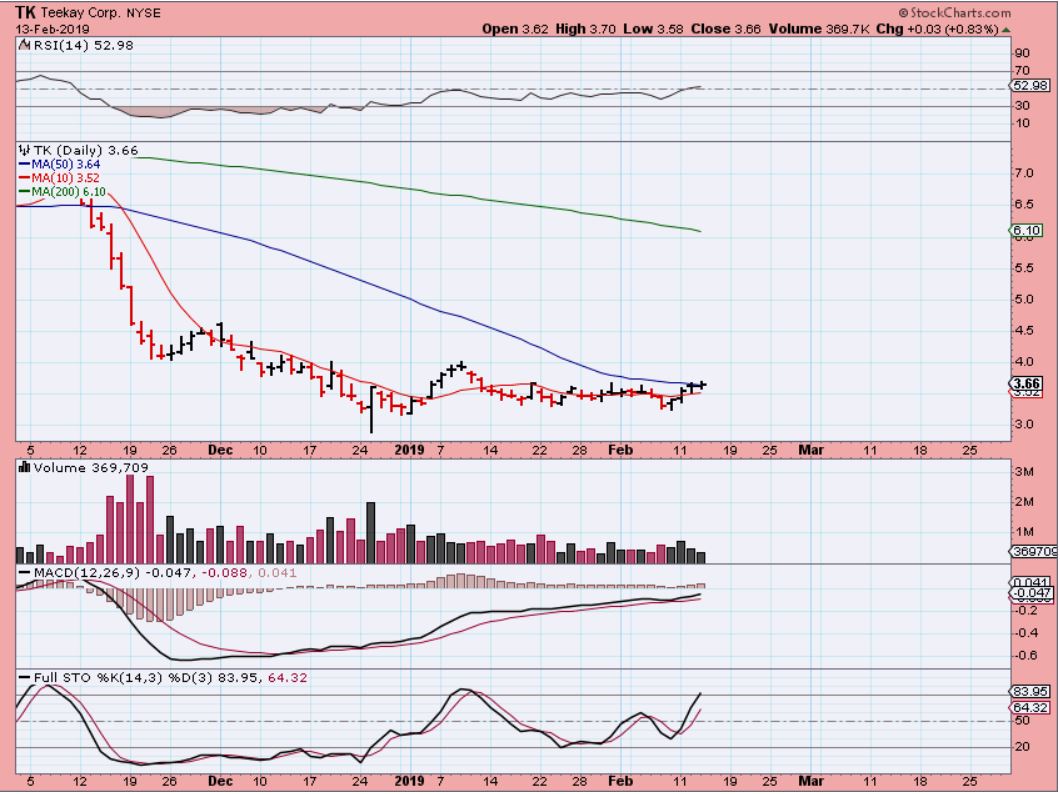Click the 83.95 stochastic %K value tag

click(x=1027, y=691)
